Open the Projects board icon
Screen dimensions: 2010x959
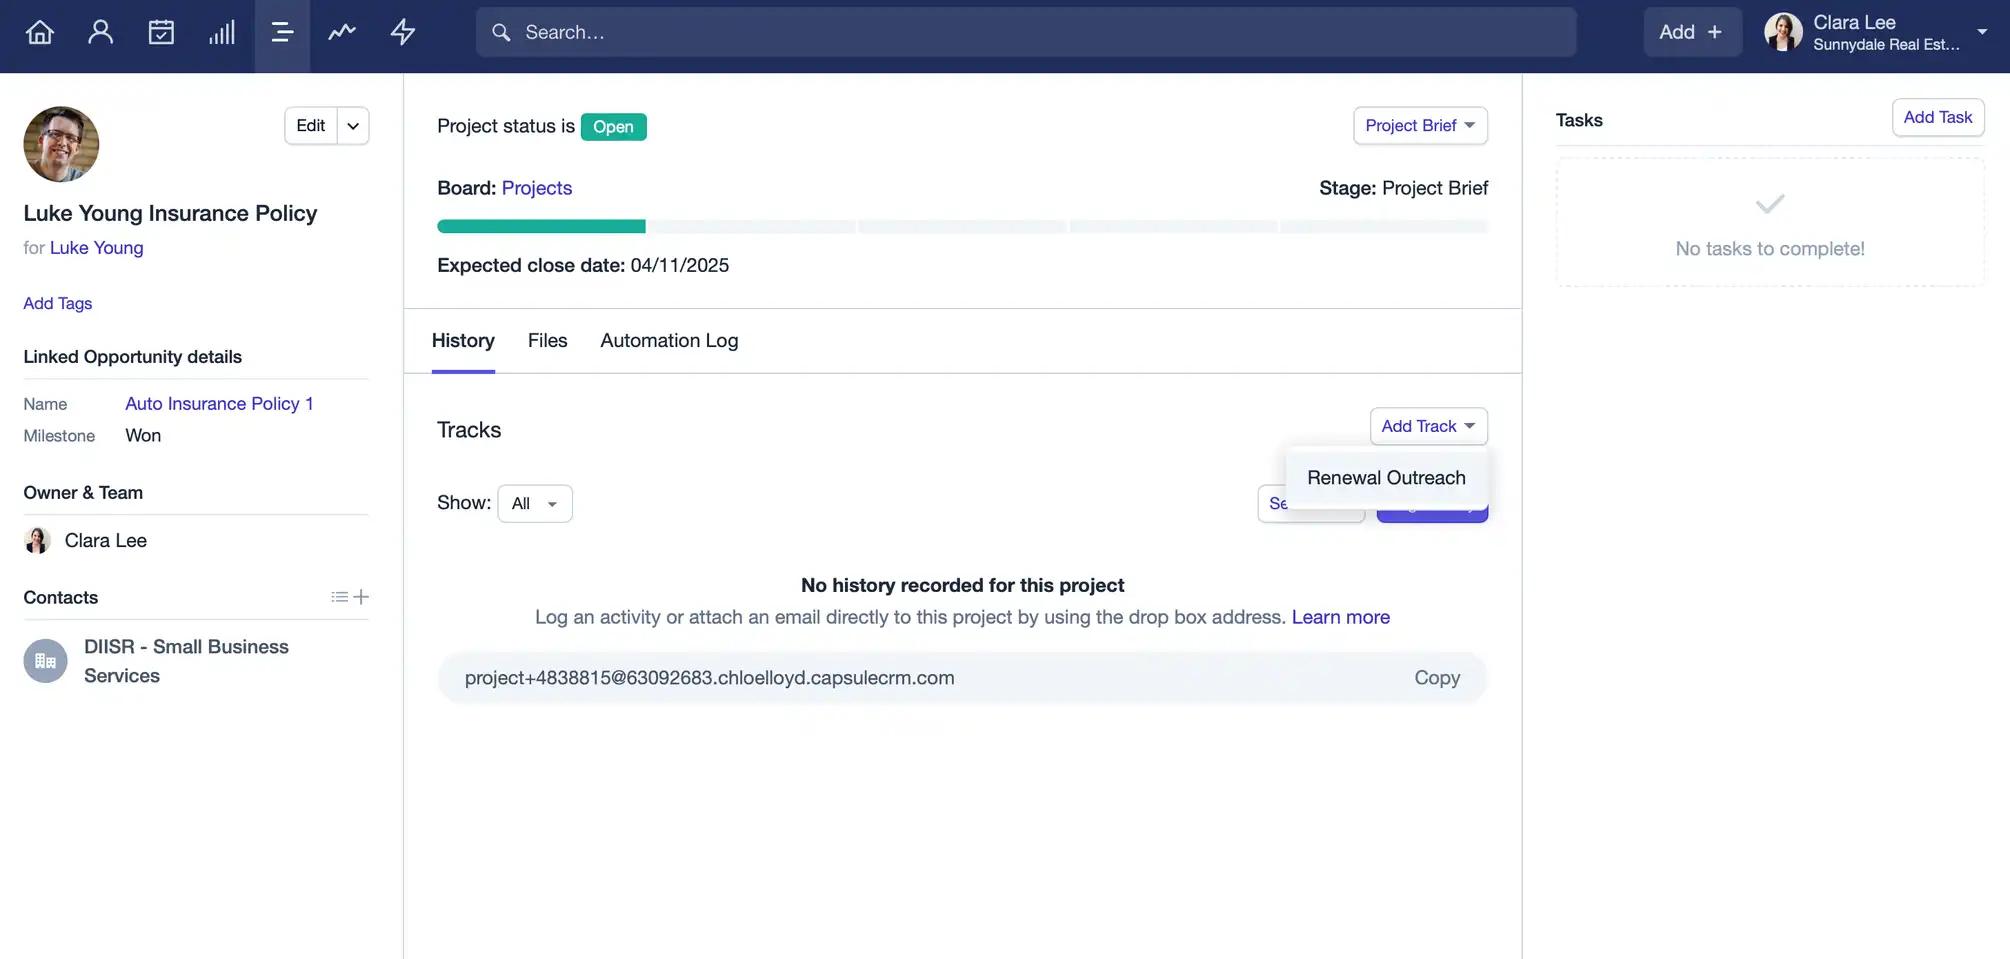tap(282, 32)
